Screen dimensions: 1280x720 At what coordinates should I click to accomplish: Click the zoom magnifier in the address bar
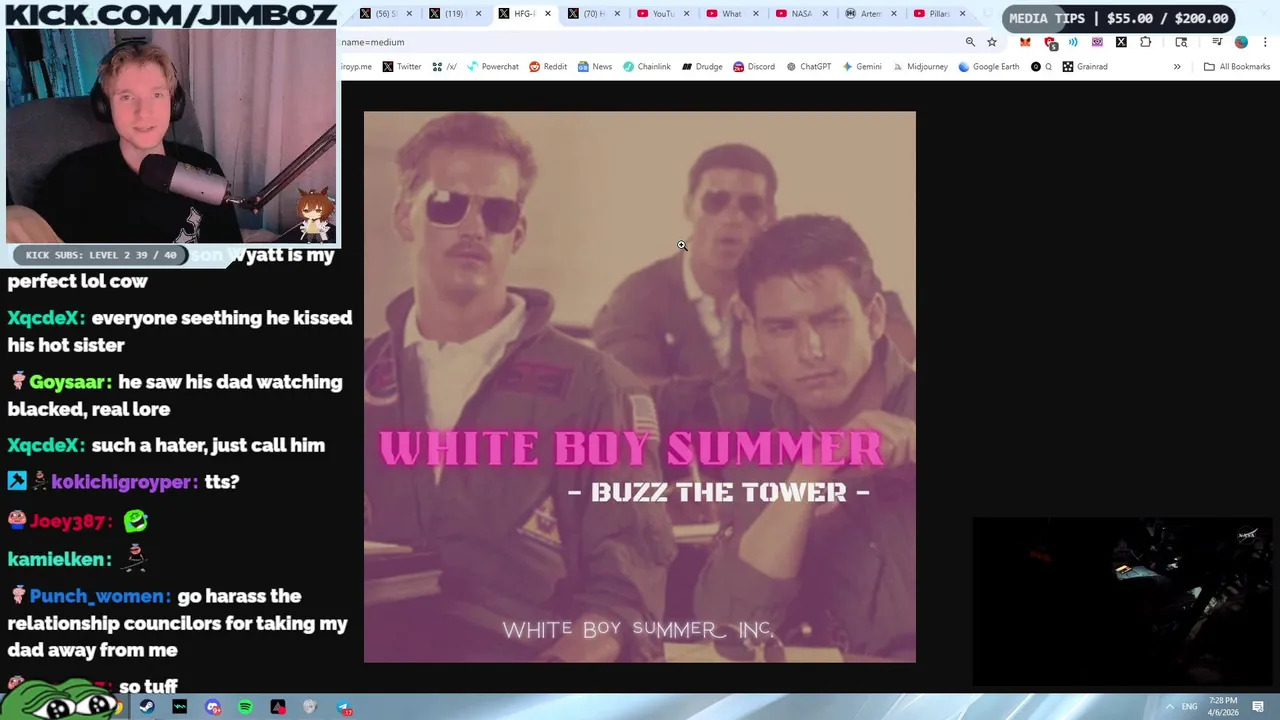coord(970,42)
